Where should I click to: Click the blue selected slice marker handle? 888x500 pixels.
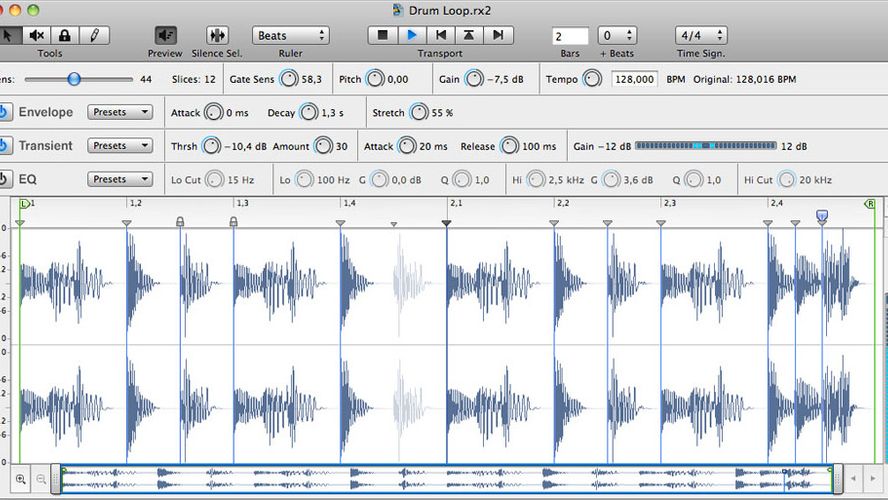[x=822, y=215]
